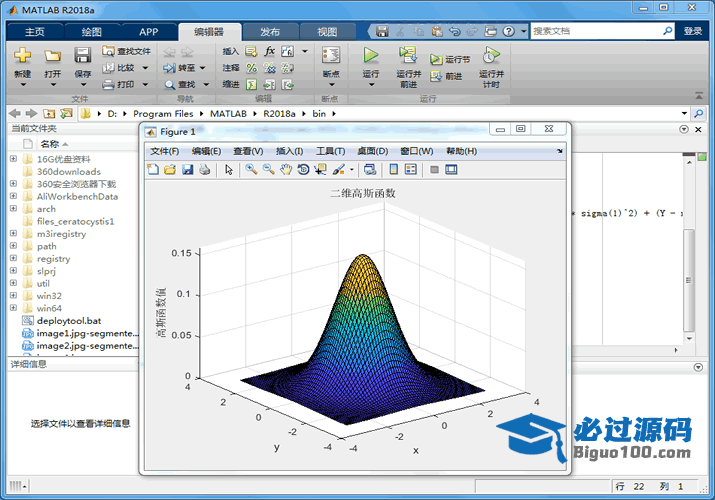The width and height of the screenshot is (715, 500).
Task: Expand the 16G优盘资料 folder
Action: tap(13, 159)
